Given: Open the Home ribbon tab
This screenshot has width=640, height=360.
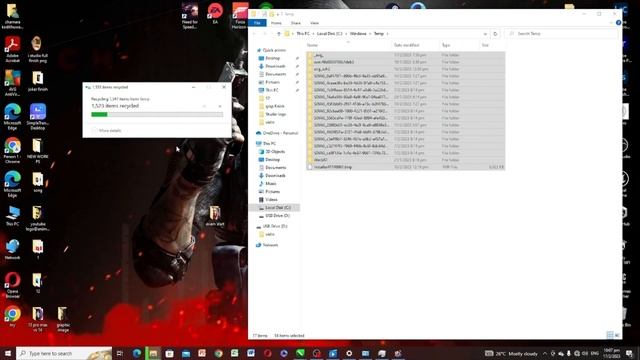Looking at the screenshot, I should coord(276,23).
